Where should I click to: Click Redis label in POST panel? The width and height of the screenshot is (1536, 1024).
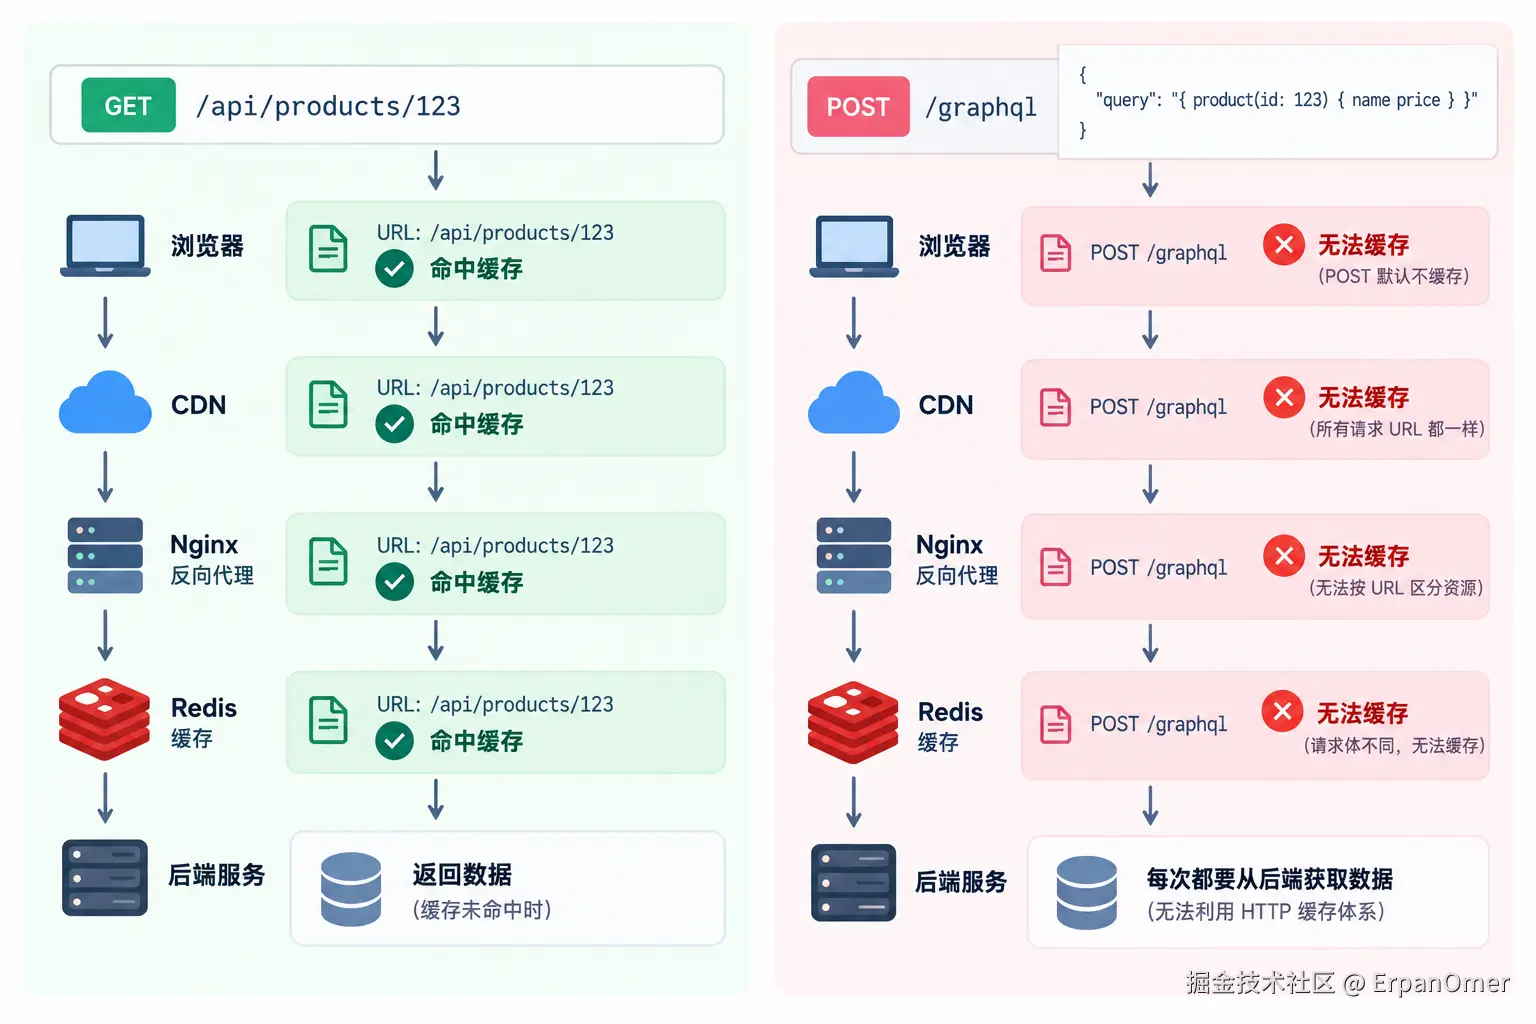[x=950, y=712]
